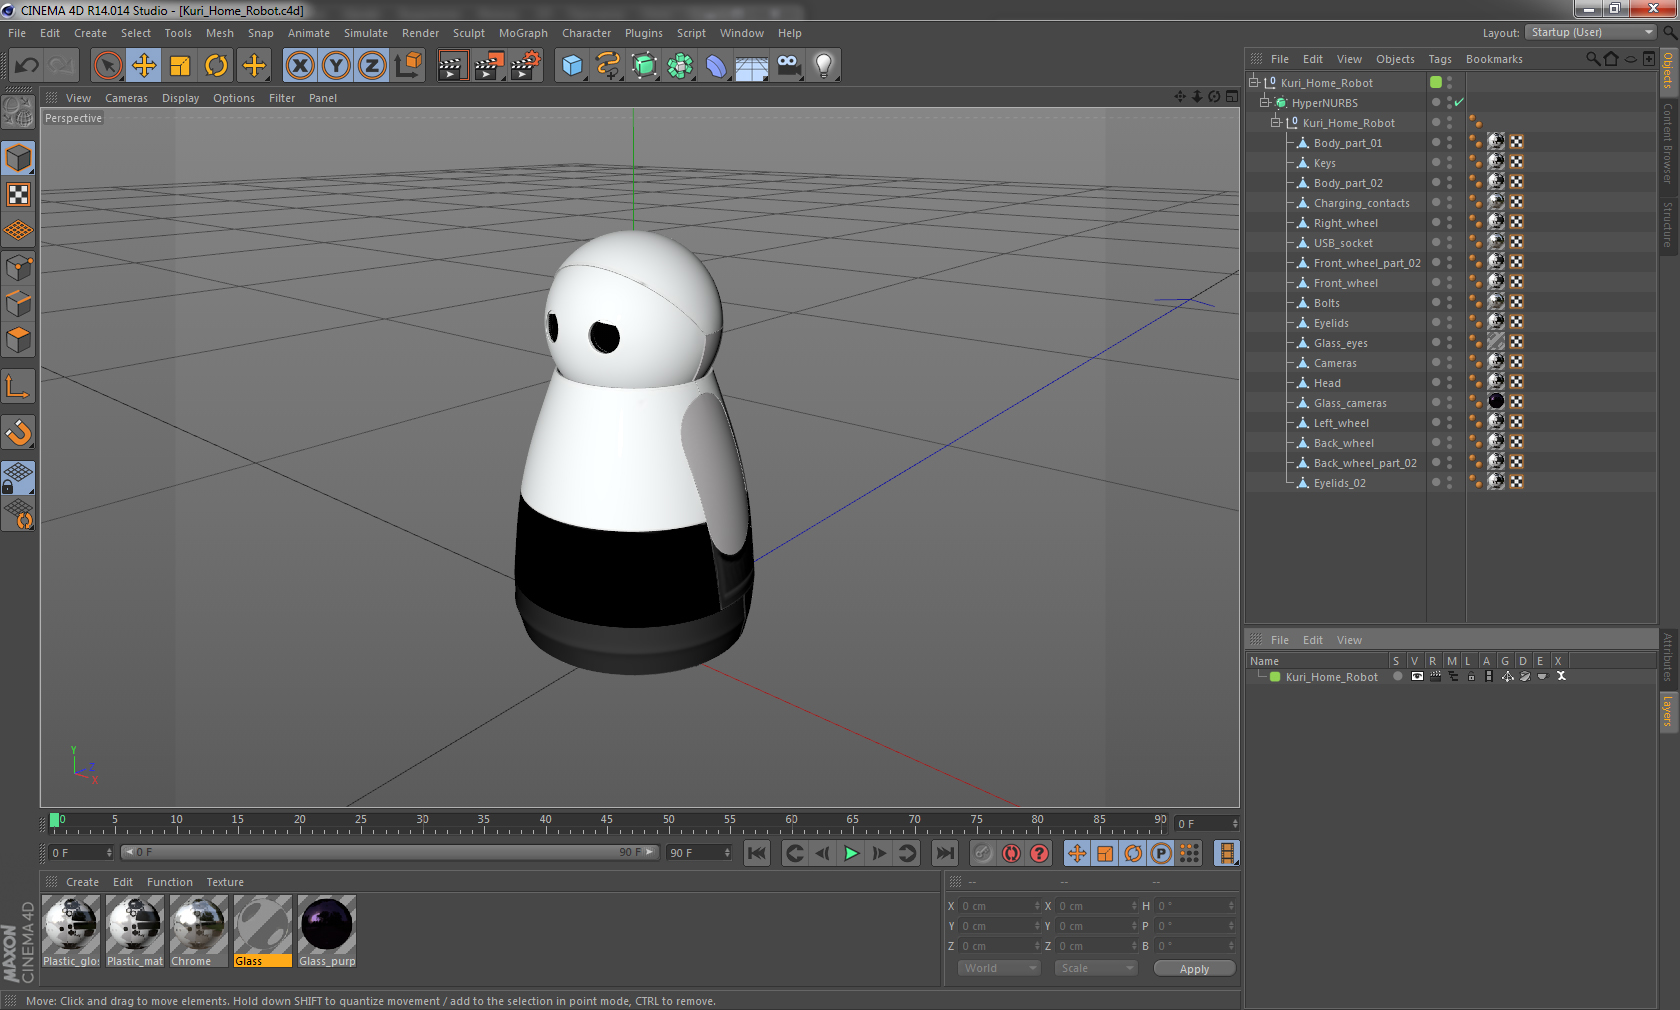Toggle Y axis lock
The height and width of the screenshot is (1010, 1680).
(336, 66)
